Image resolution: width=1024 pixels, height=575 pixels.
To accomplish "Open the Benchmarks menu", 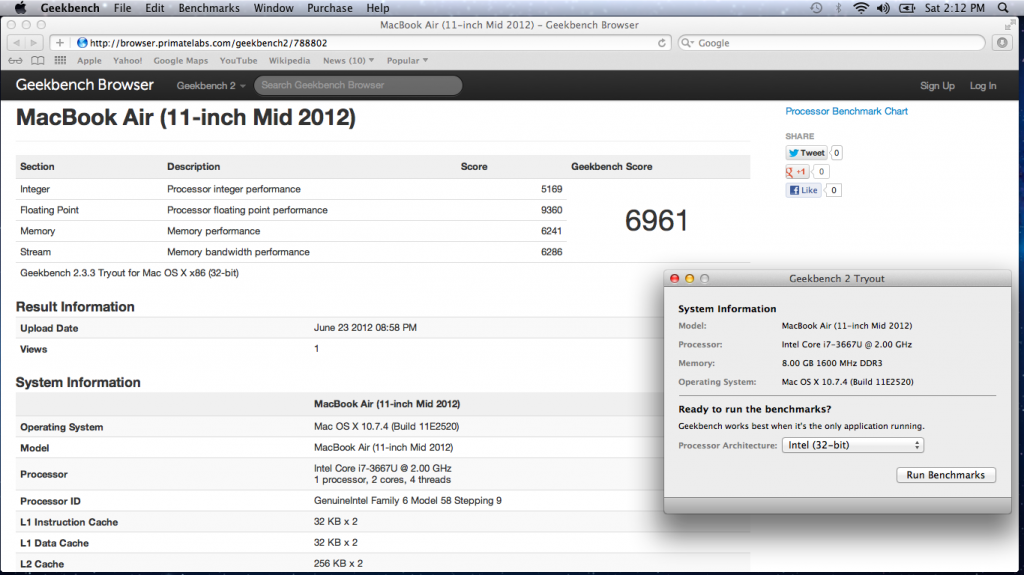I will point(209,8).
